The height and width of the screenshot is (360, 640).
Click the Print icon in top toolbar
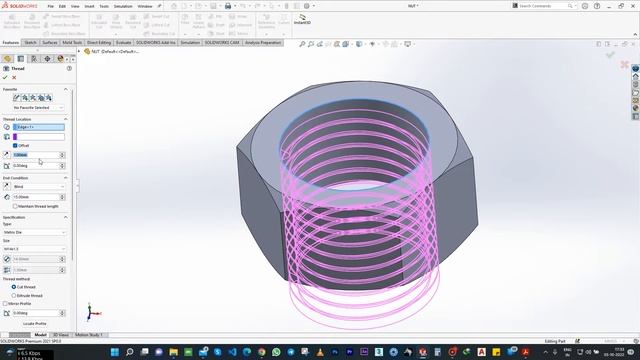tap(228, 6)
